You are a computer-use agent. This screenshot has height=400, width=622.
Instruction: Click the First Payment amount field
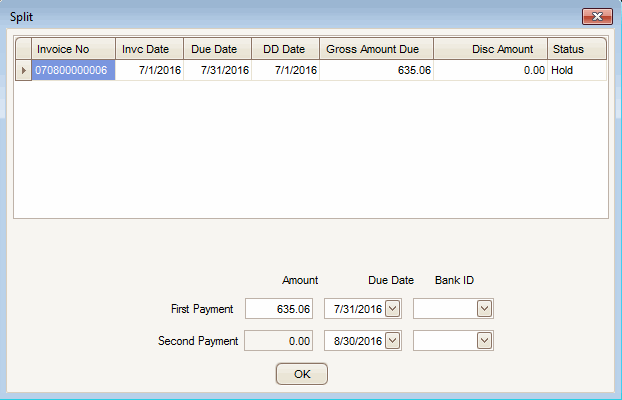280,309
